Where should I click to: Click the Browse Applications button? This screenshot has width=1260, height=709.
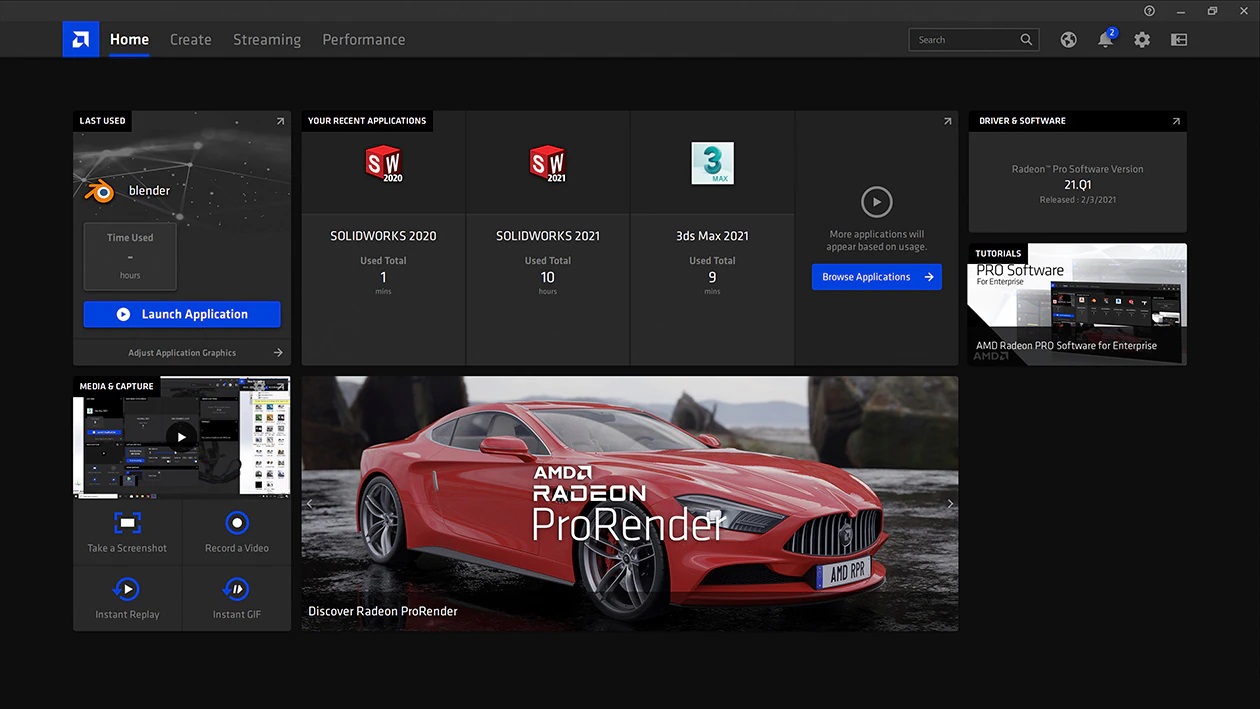point(876,277)
